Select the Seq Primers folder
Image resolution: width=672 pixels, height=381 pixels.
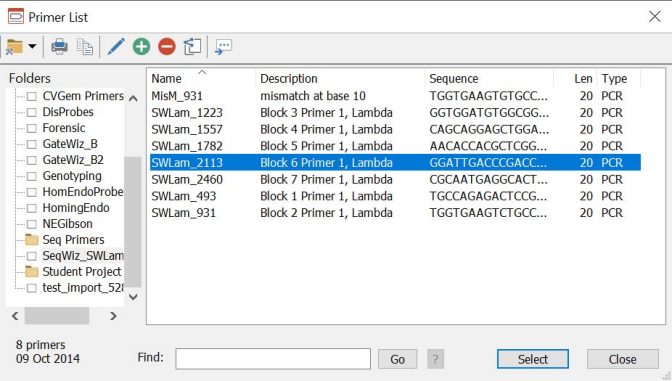pyautogui.click(x=73, y=240)
